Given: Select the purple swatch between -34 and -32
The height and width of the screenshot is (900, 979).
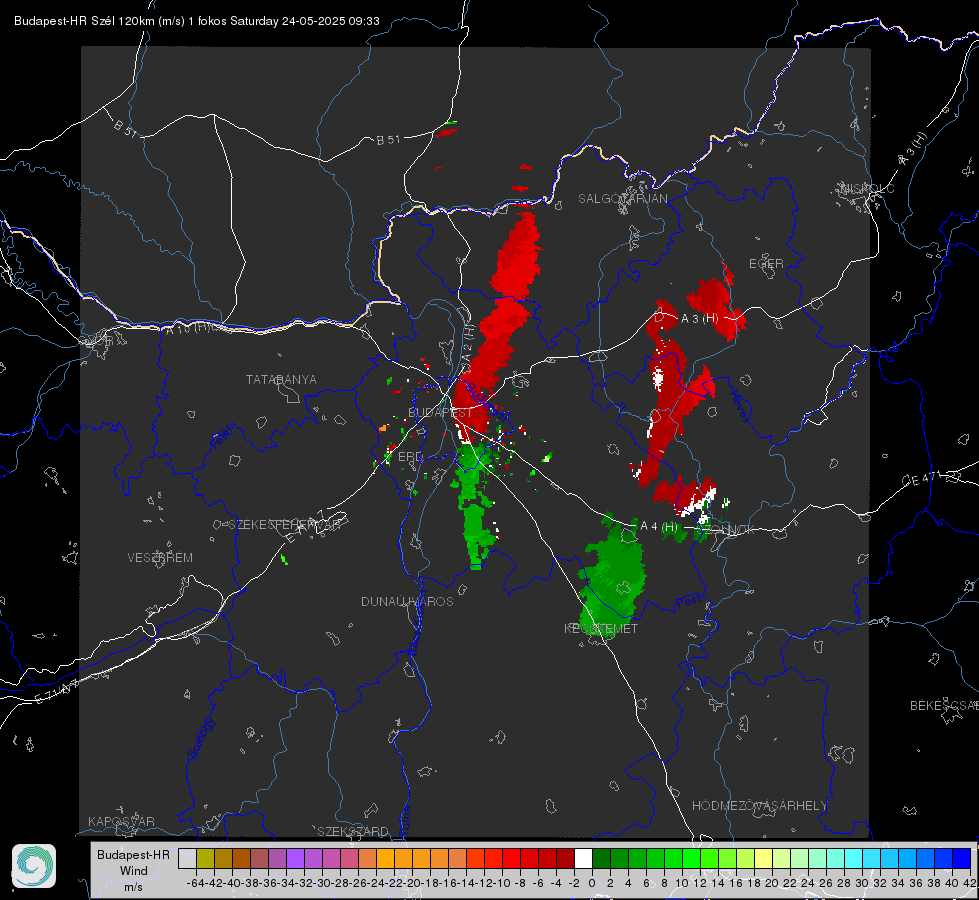Looking at the screenshot, I should (x=295, y=858).
